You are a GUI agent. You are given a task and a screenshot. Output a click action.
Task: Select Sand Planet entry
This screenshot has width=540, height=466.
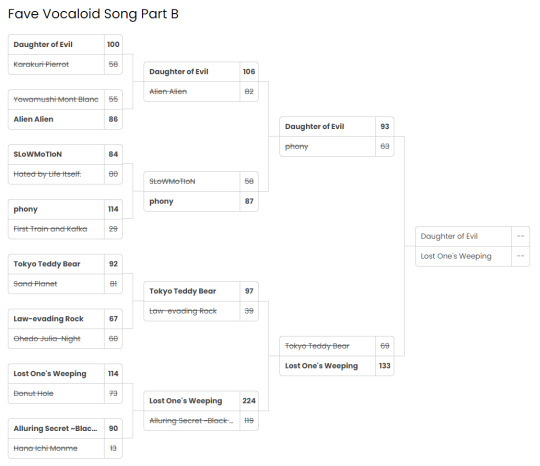pyautogui.click(x=65, y=284)
